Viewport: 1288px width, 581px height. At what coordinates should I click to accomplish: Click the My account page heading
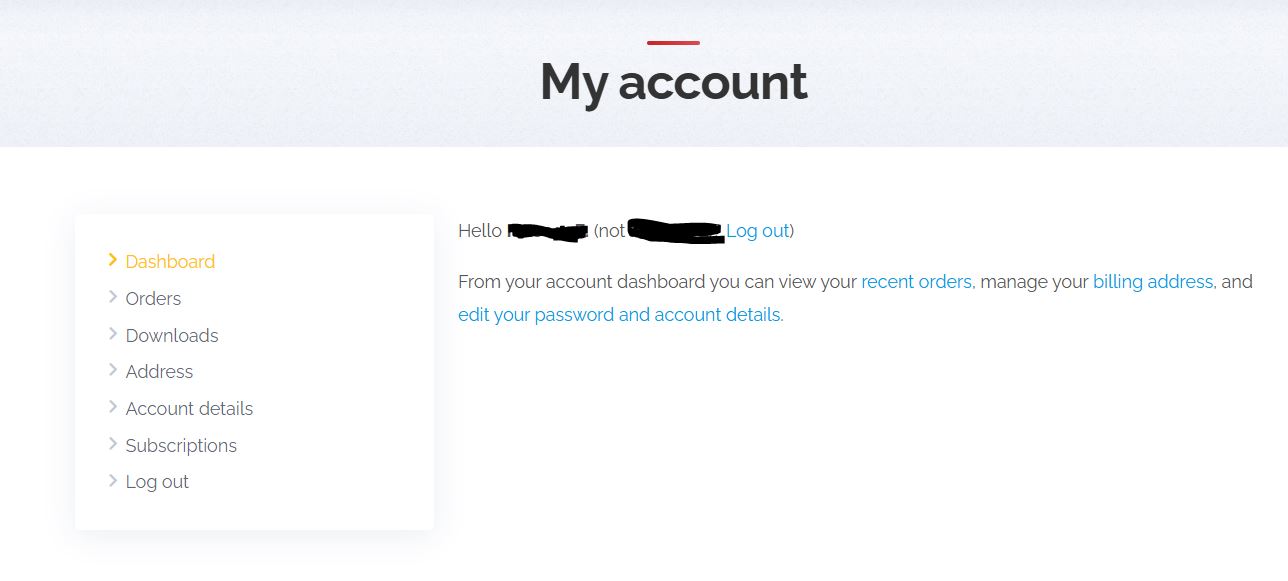(674, 81)
